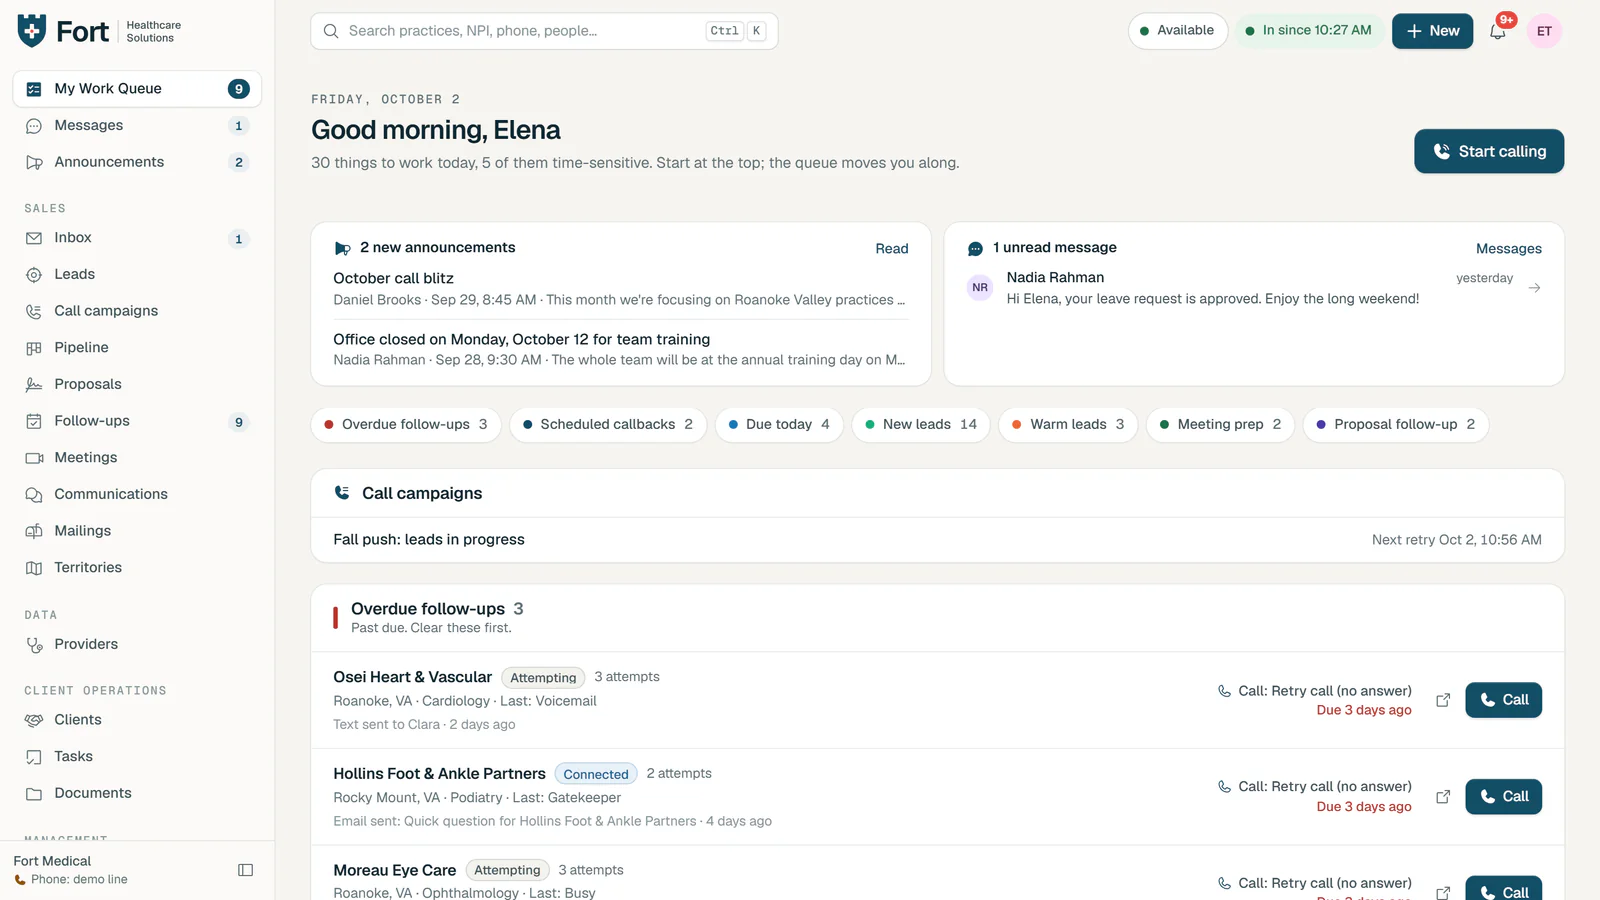Click the Start calling button
Image resolution: width=1600 pixels, height=900 pixels.
click(1489, 152)
